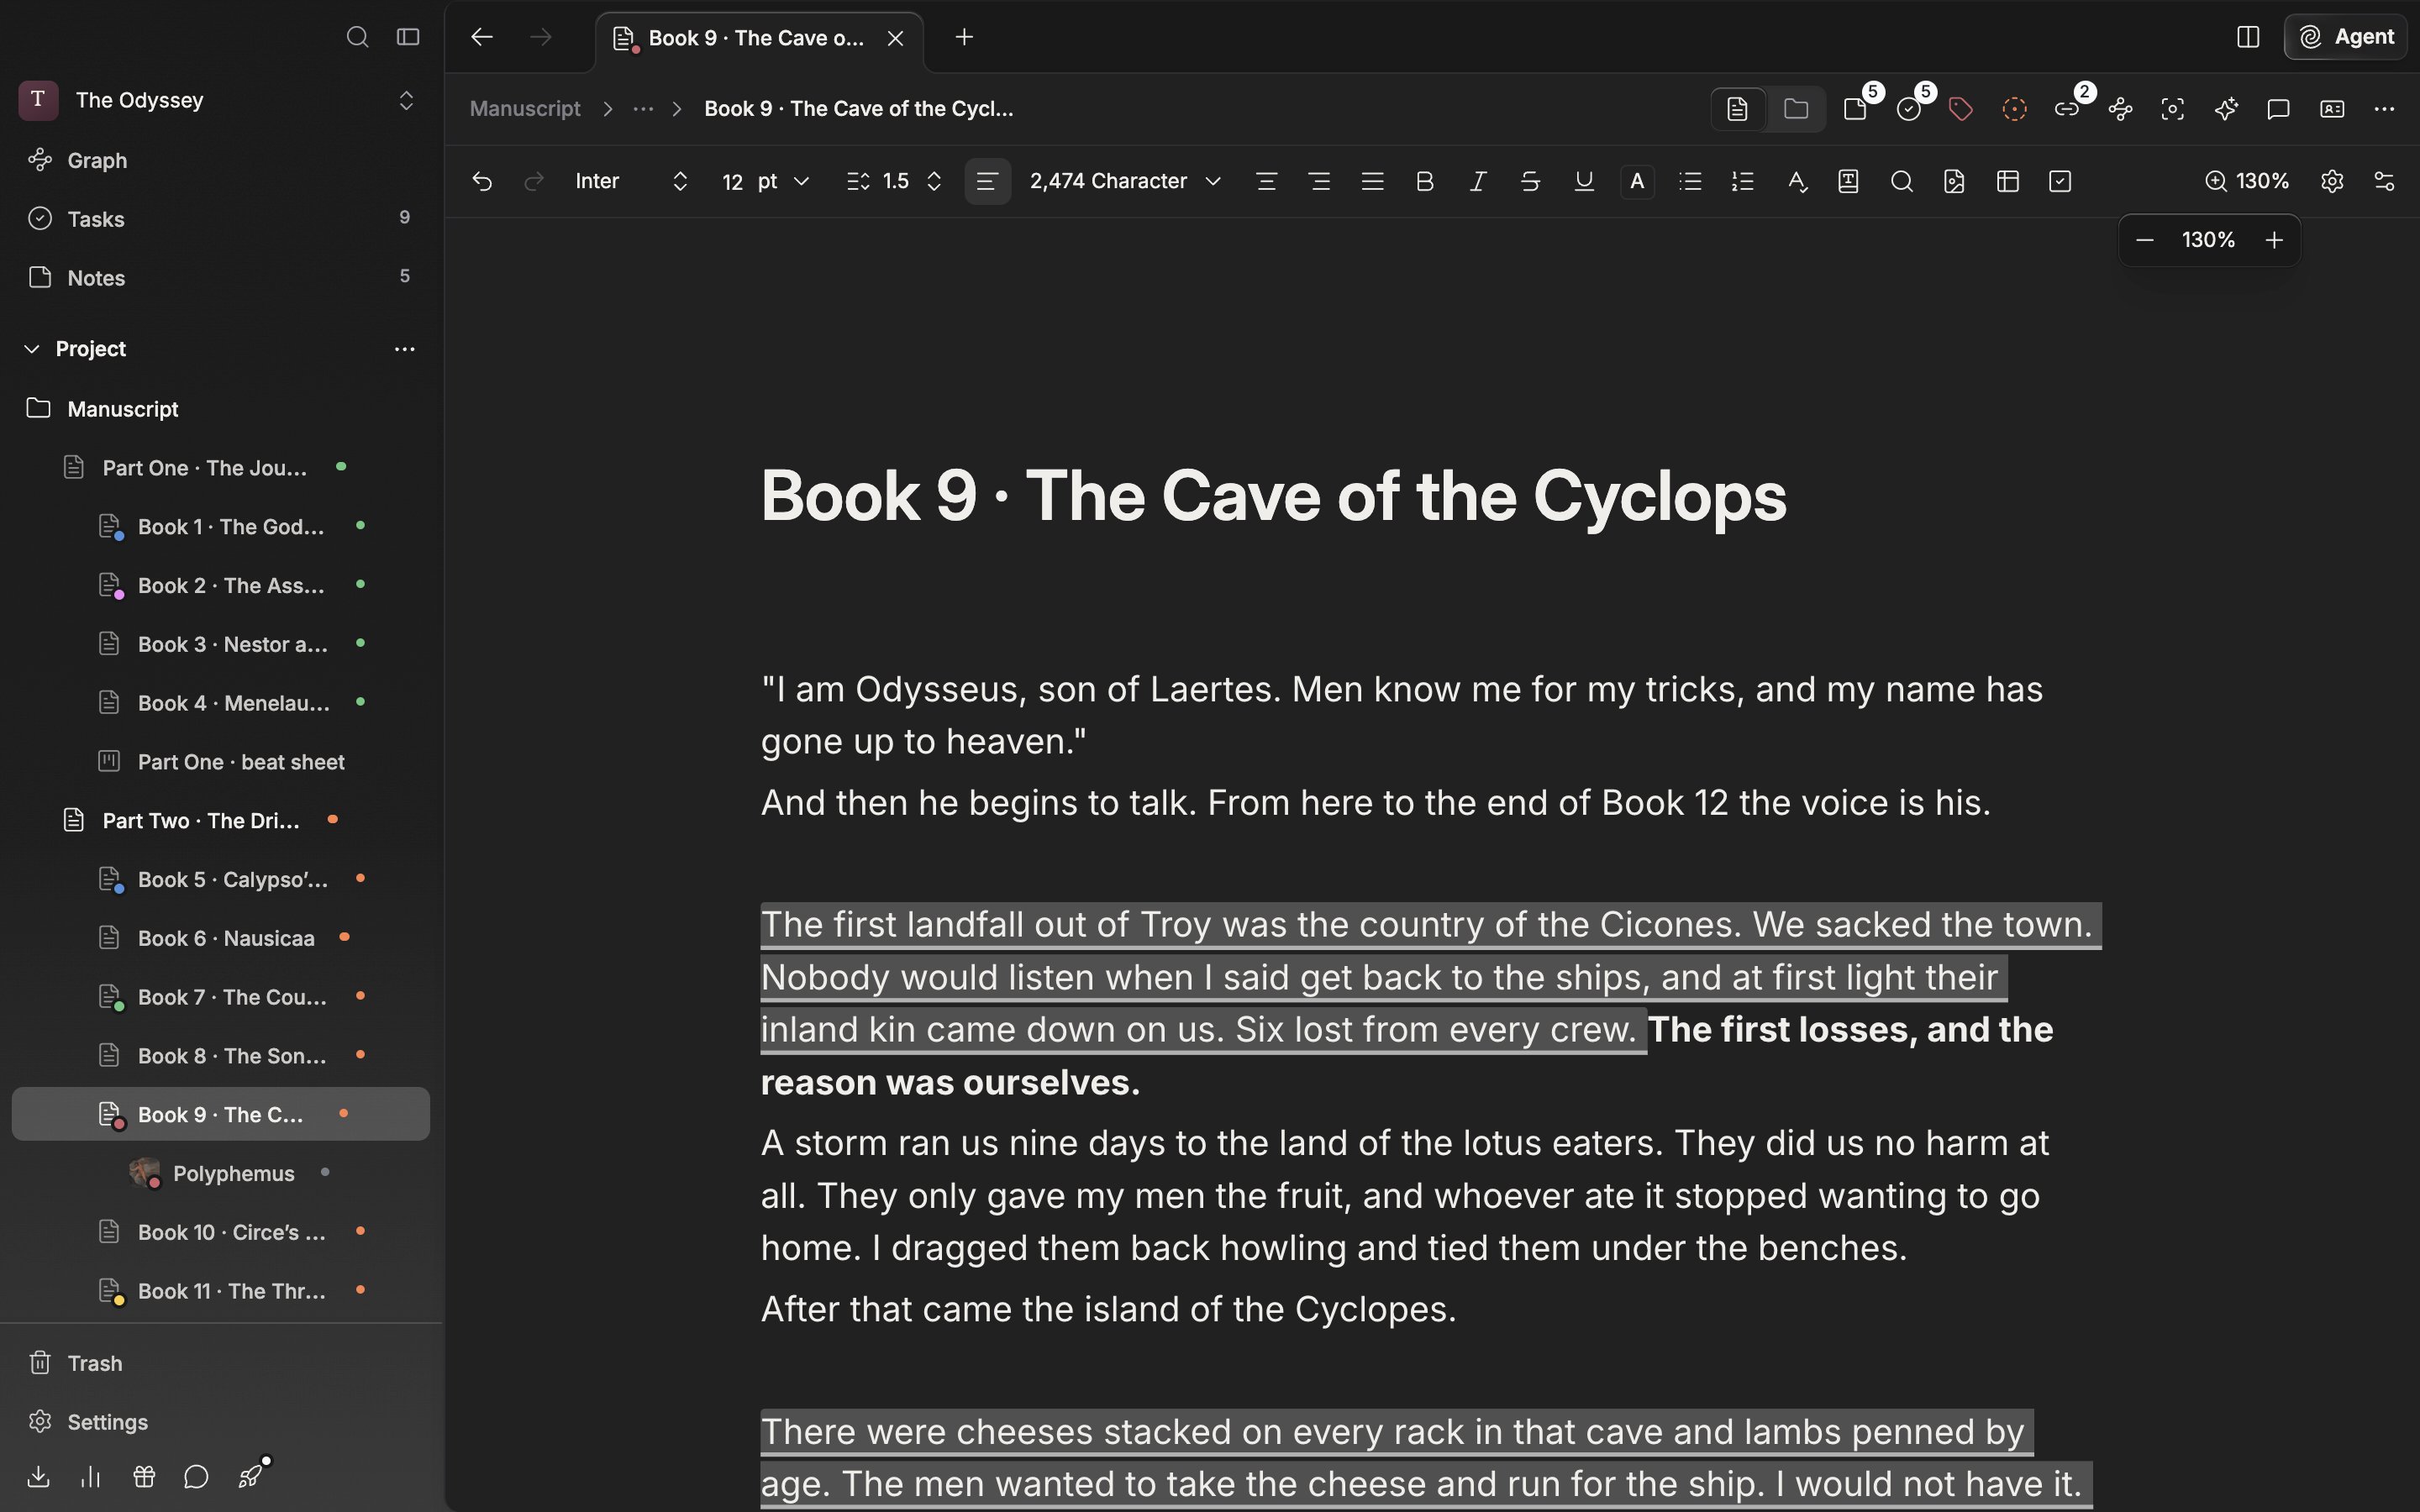2420x1512 pixels.
Task: Toggle italic formatting
Action: point(1478,181)
